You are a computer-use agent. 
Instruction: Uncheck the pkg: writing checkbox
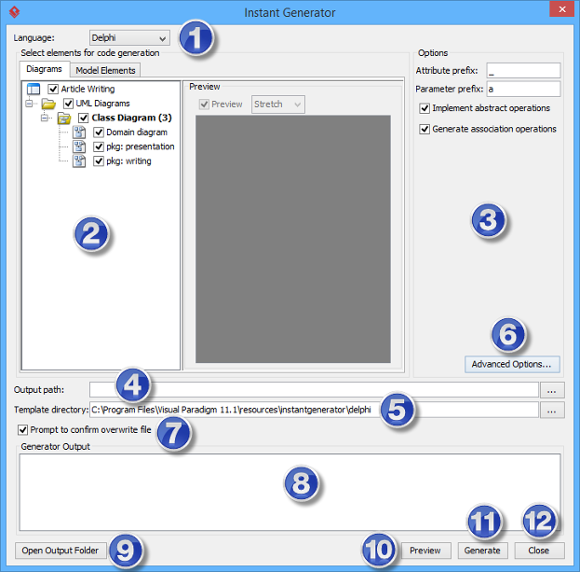pyautogui.click(x=98, y=161)
